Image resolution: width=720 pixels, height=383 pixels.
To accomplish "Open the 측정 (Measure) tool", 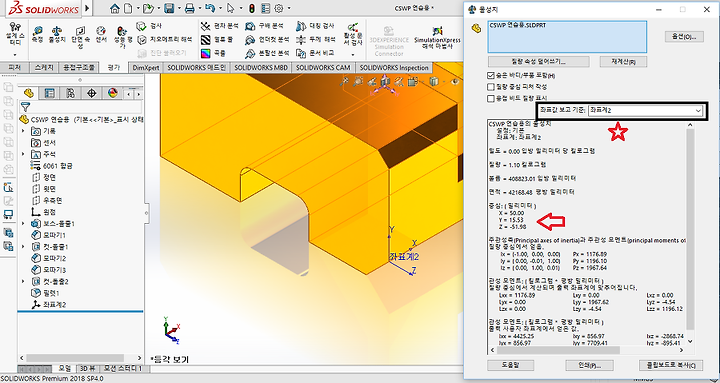I will tap(37, 35).
